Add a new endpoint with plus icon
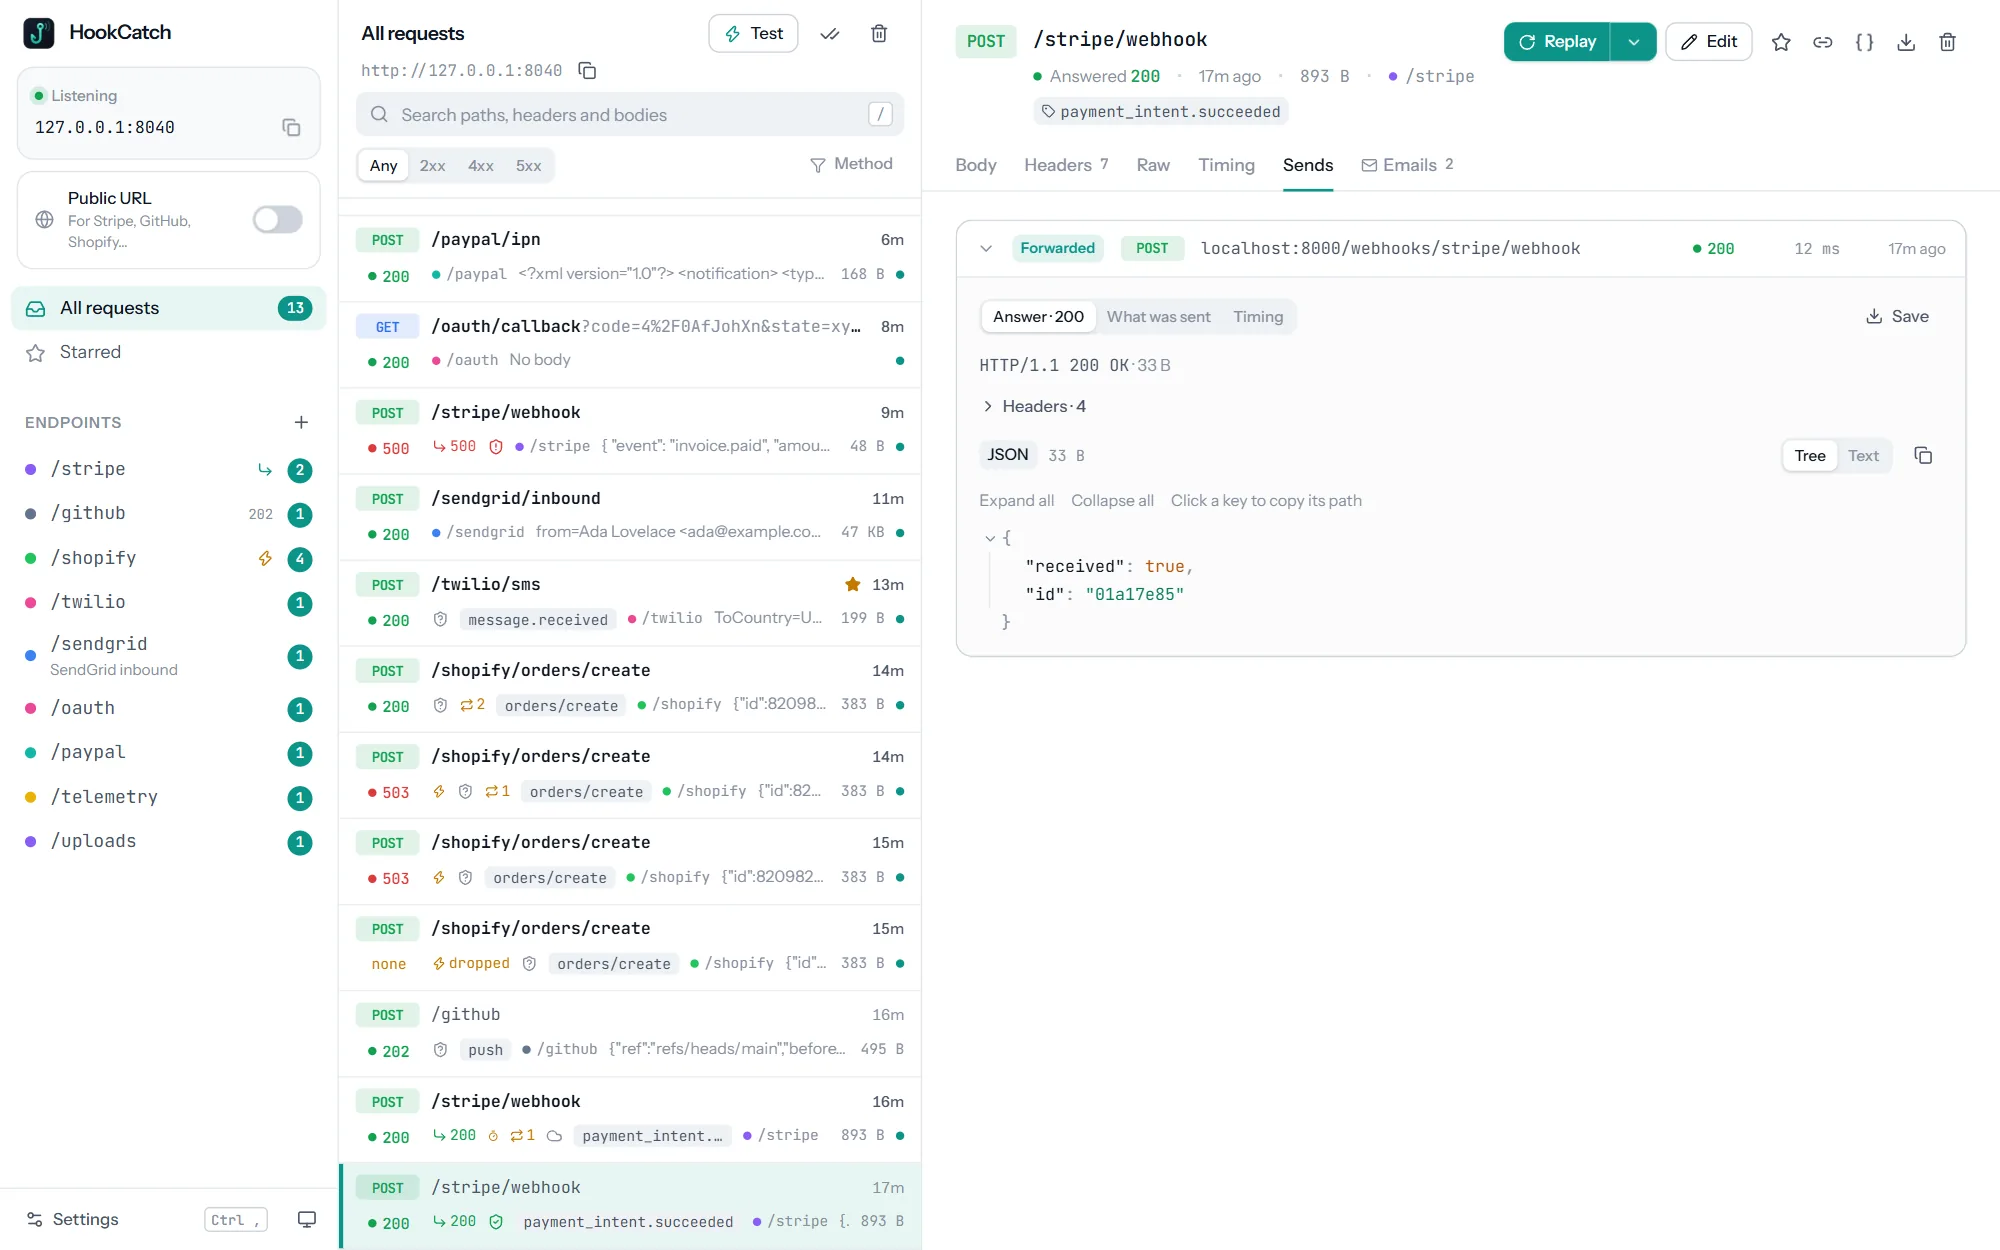 coord(301,422)
